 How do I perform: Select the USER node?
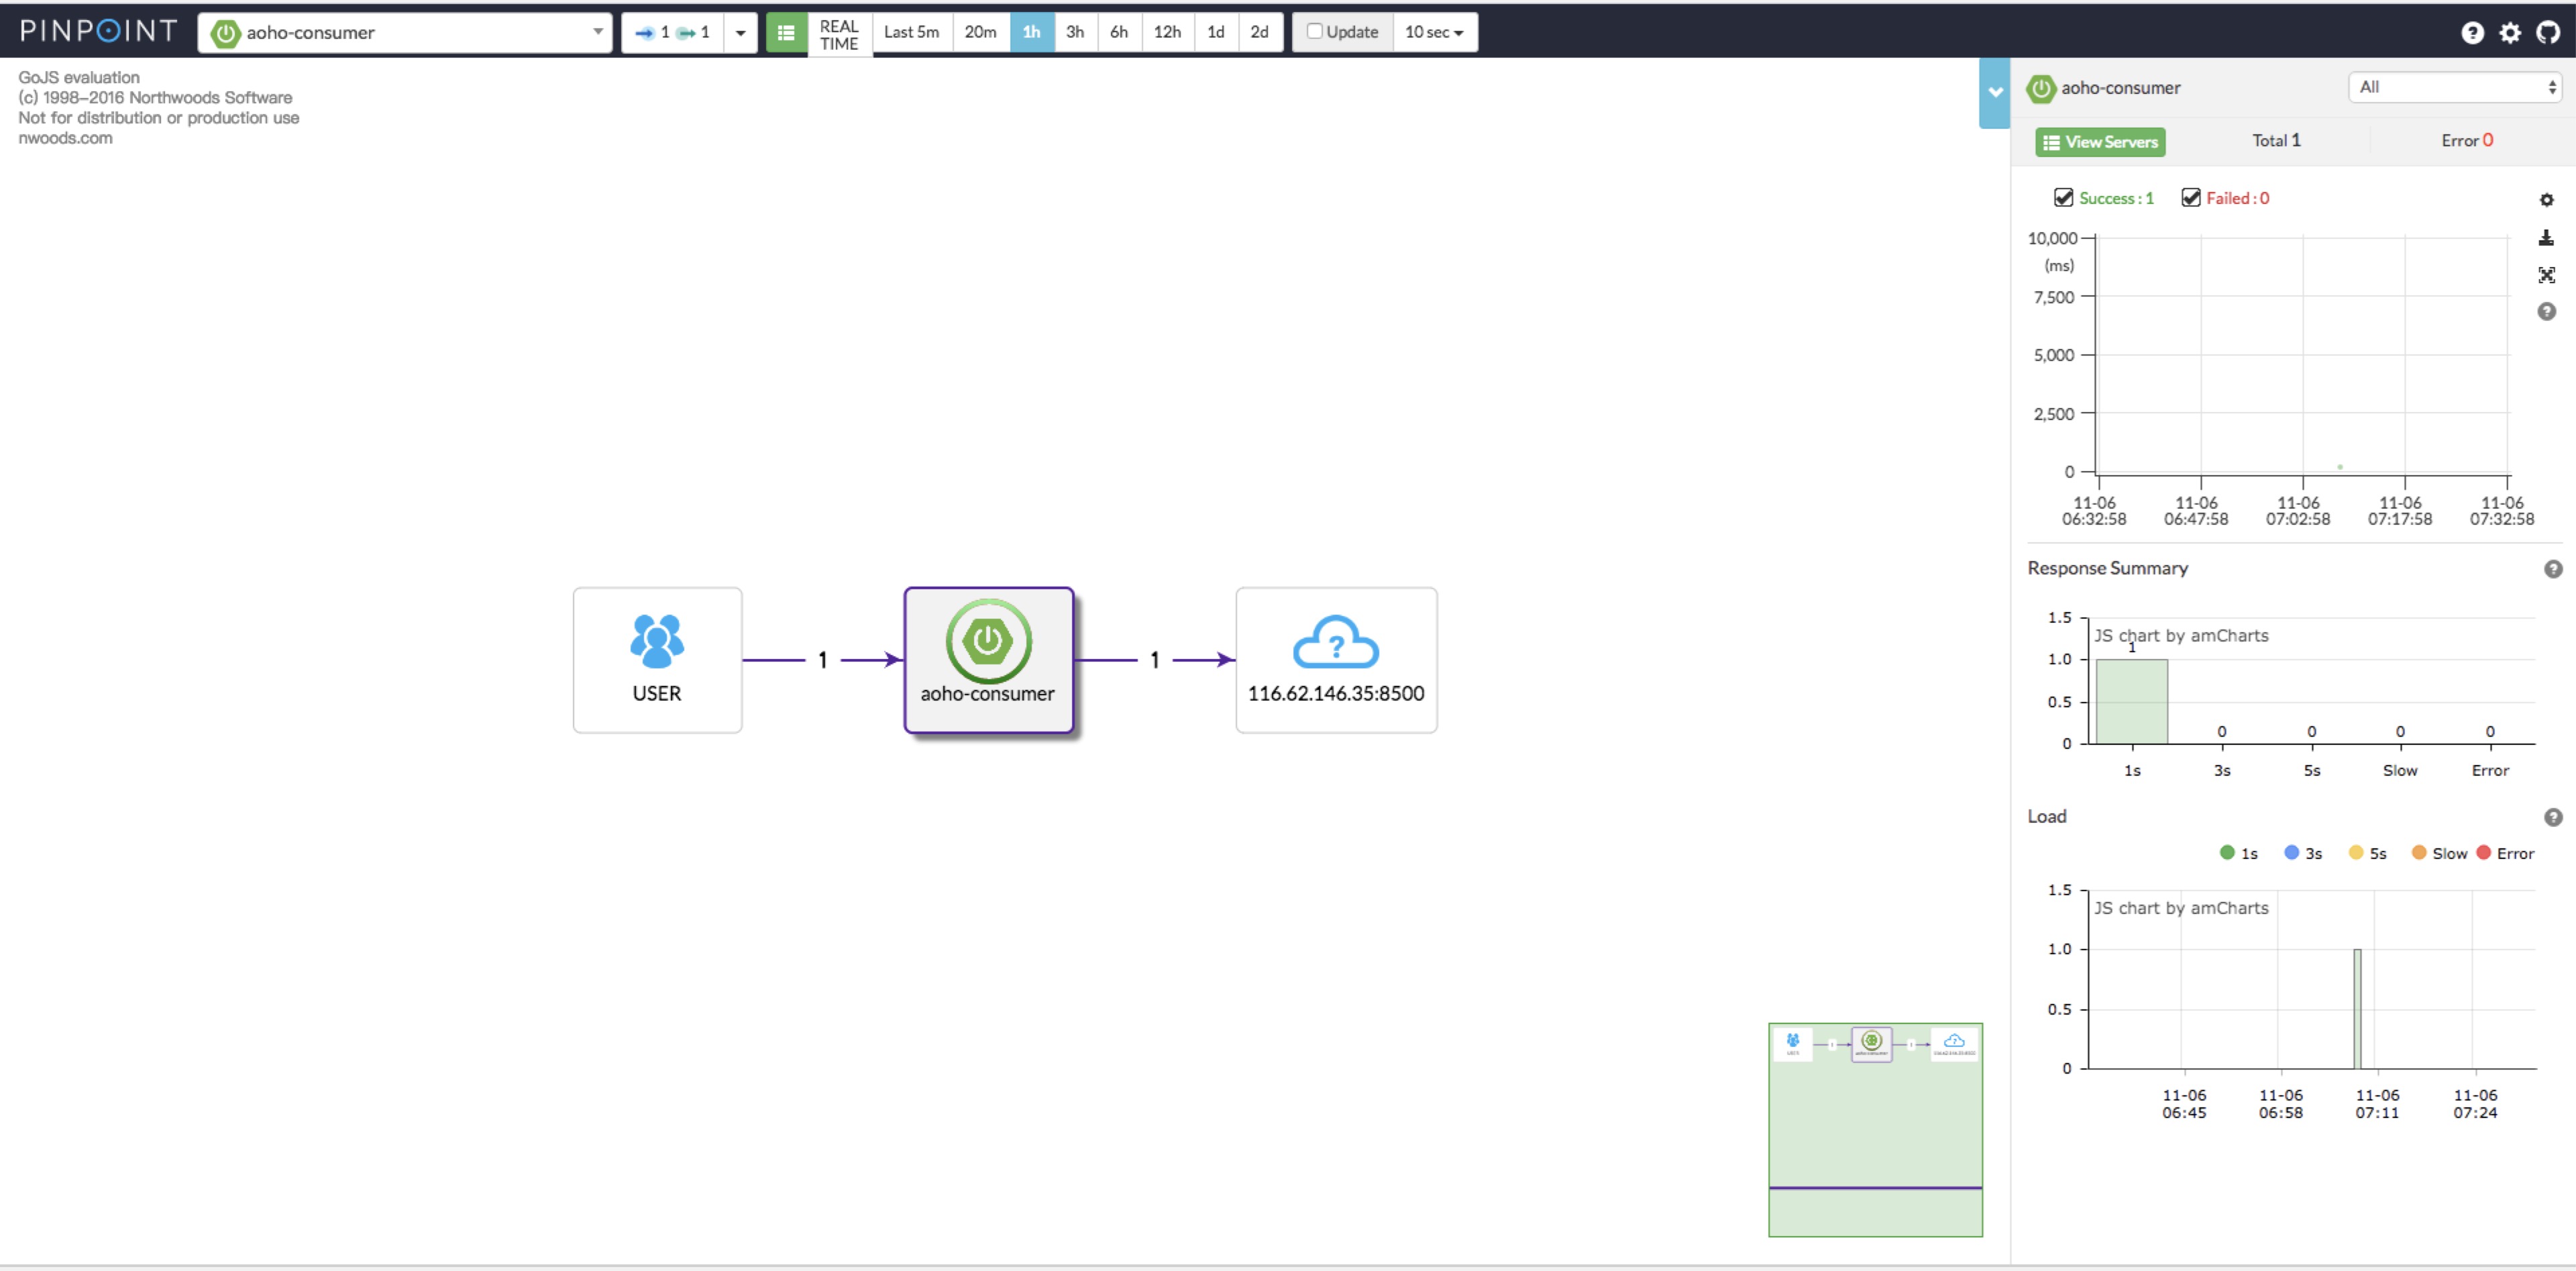[657, 660]
